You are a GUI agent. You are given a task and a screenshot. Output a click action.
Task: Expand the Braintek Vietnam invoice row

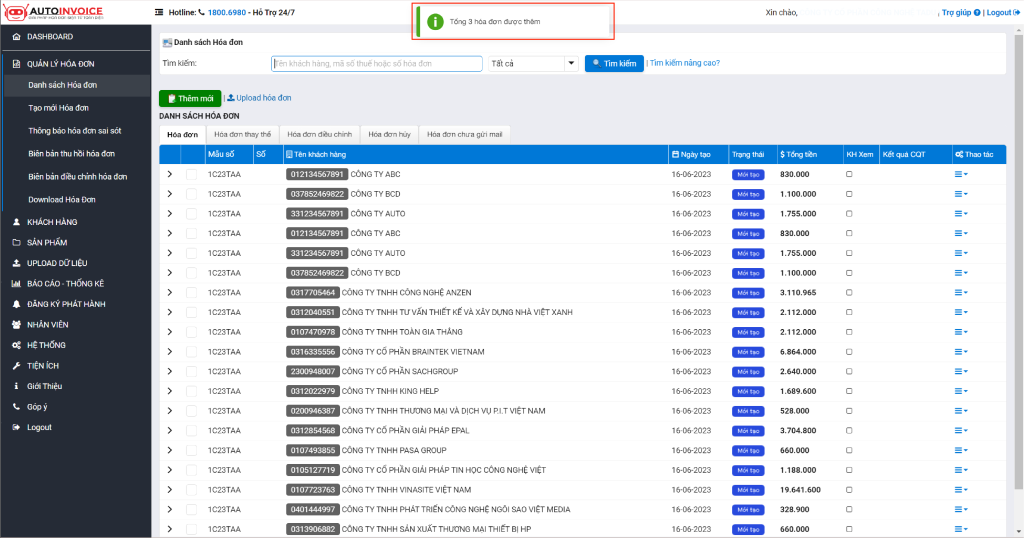170,352
